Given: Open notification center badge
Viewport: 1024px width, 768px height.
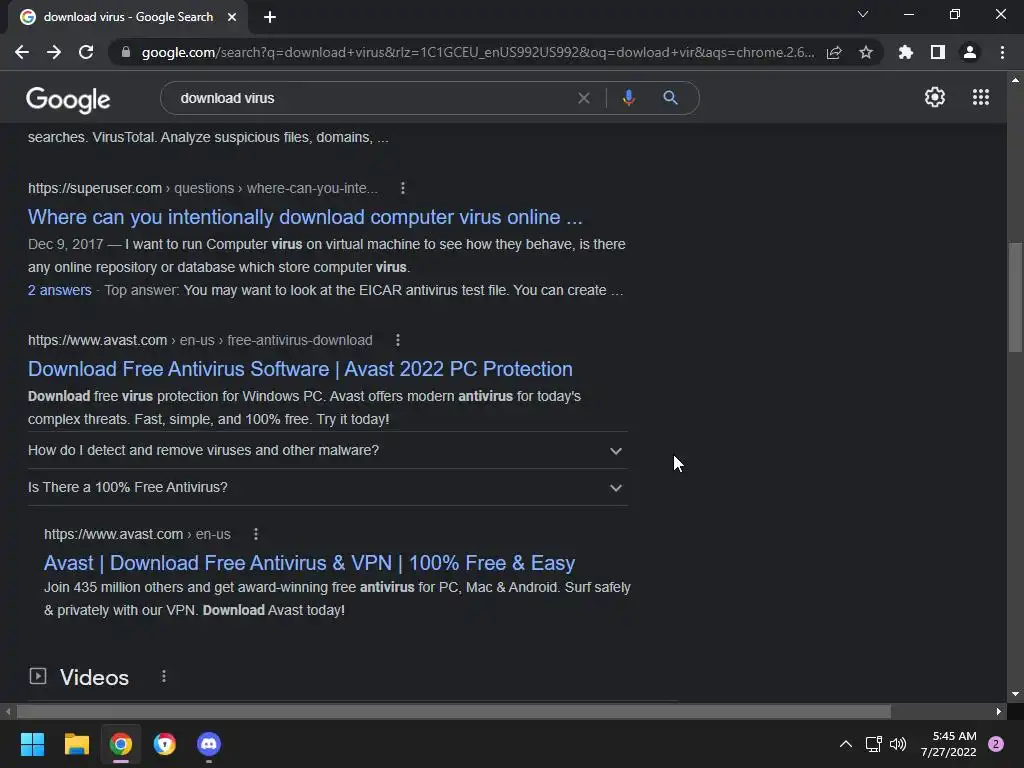Looking at the screenshot, I should [996, 744].
